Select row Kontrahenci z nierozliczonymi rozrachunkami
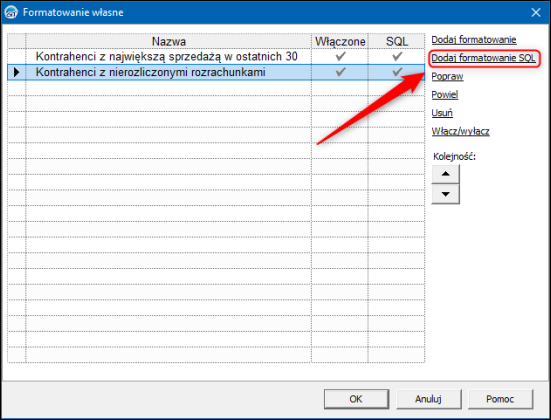Image resolution: width=551 pixels, height=420 pixels. point(216,72)
